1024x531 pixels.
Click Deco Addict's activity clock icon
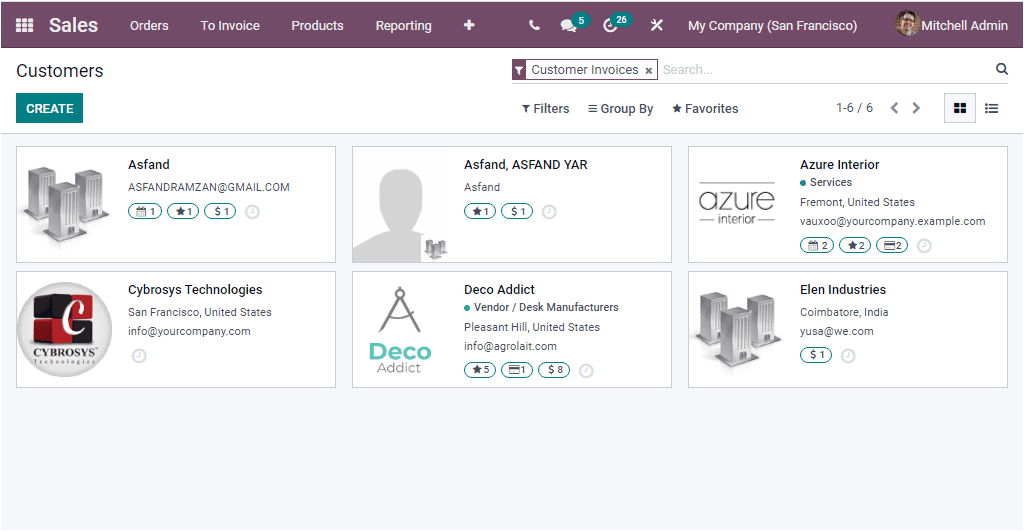[x=586, y=370]
